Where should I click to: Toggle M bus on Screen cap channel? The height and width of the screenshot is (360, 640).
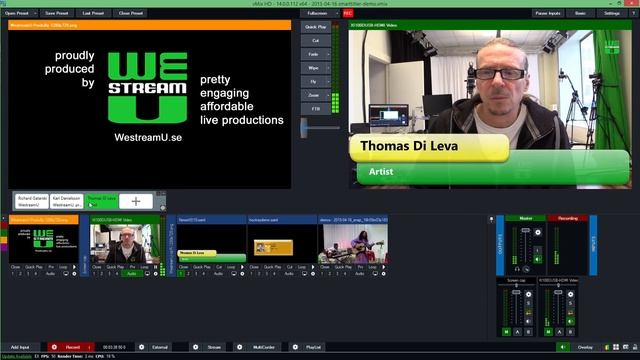[x=507, y=332]
